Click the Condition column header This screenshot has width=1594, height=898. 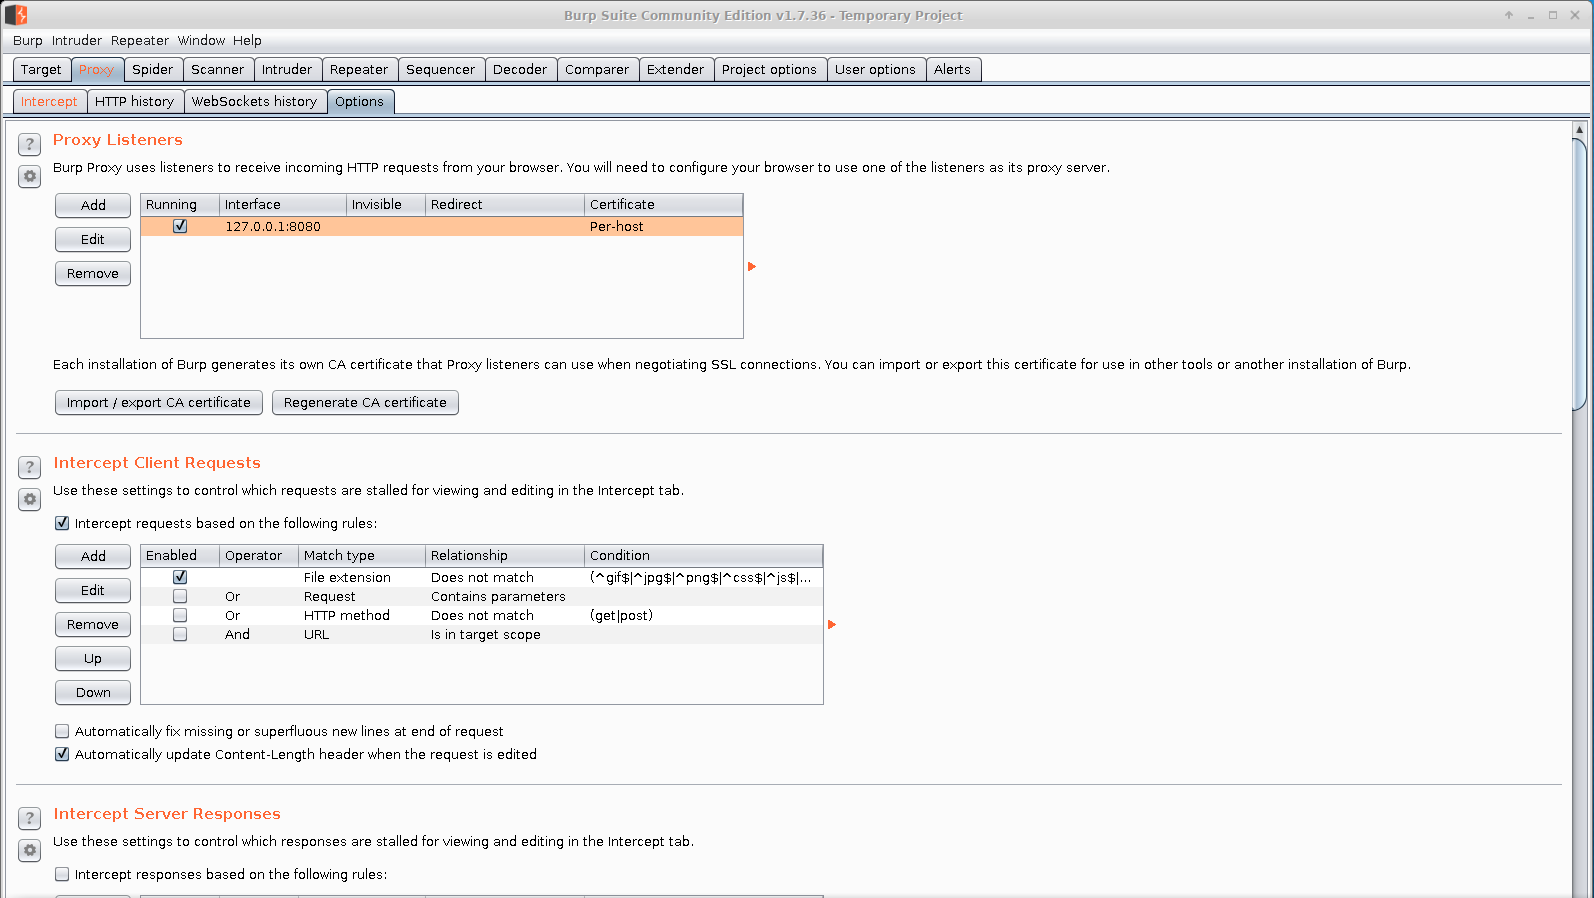coord(703,556)
